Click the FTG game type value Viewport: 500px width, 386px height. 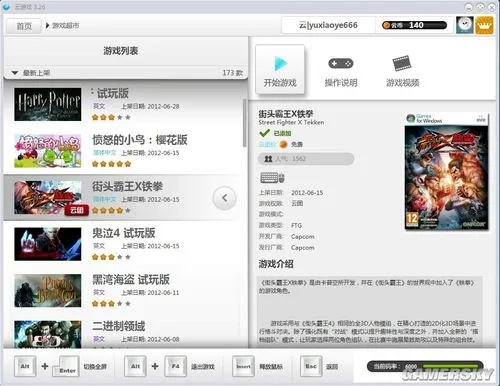pyautogui.click(x=296, y=225)
